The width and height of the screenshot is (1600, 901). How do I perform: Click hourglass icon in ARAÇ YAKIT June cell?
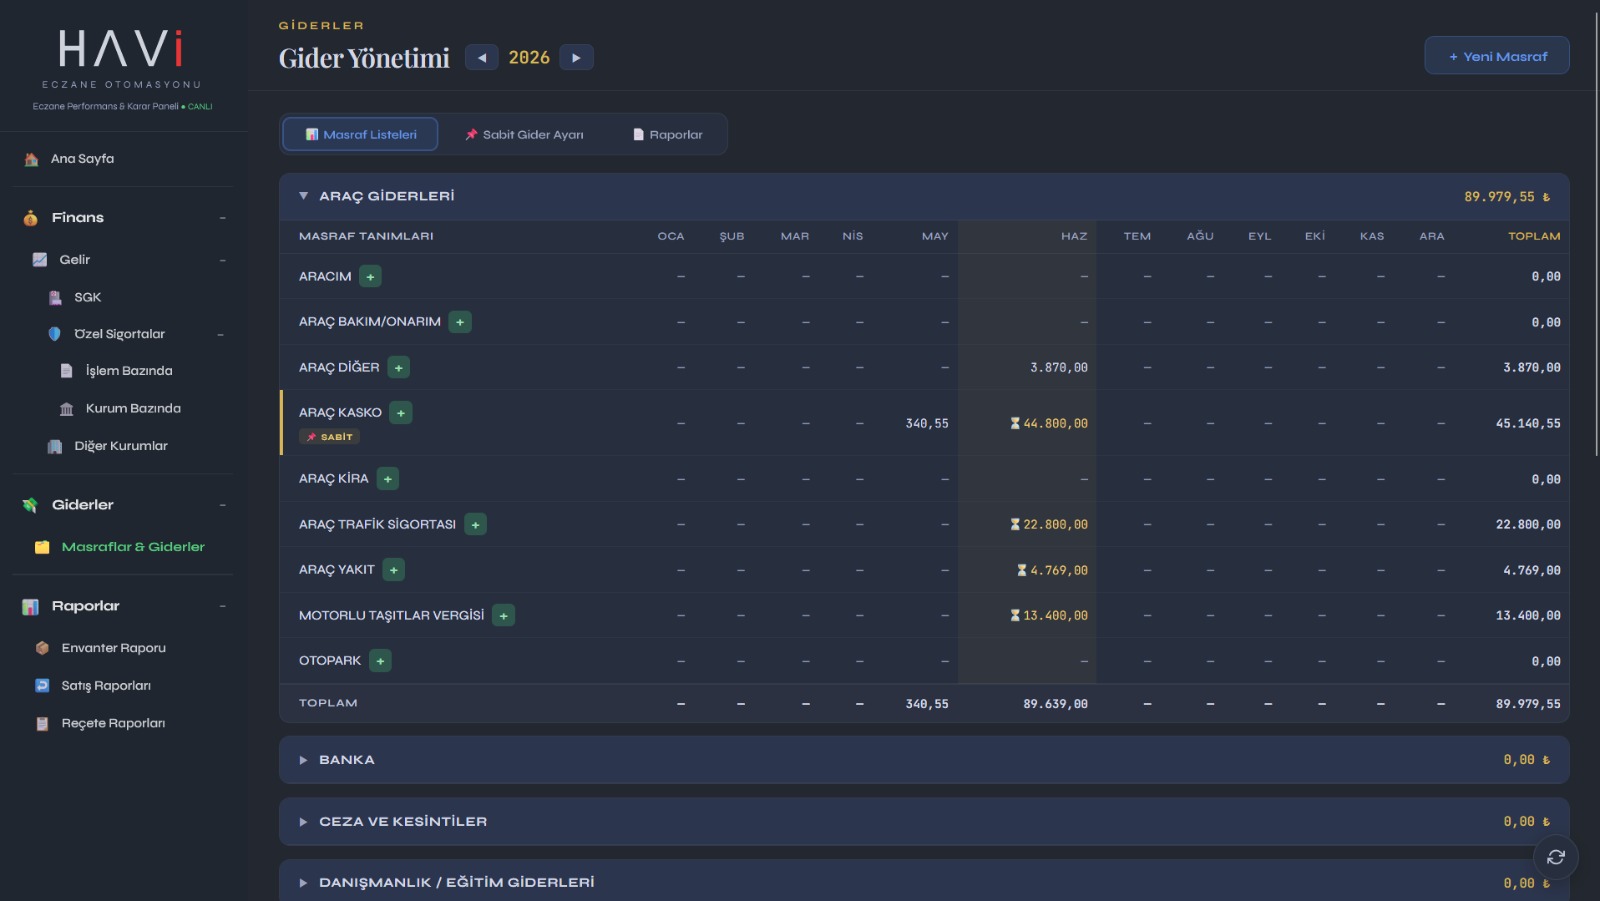pos(1022,571)
